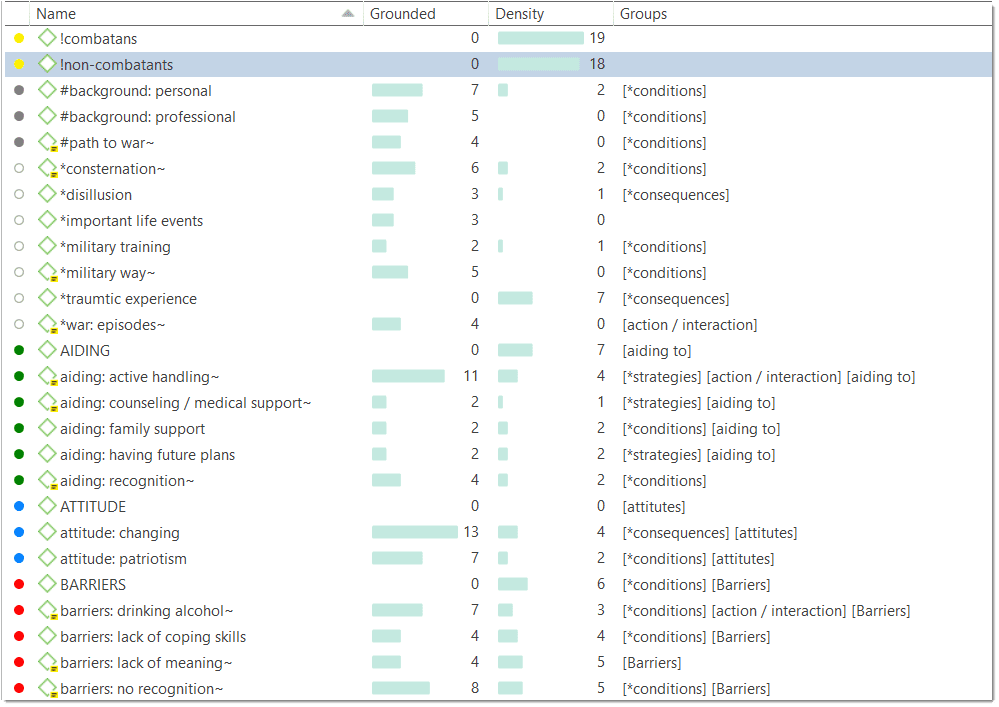Click the sort arrow in the Name header
This screenshot has width=999, height=707.
click(348, 13)
